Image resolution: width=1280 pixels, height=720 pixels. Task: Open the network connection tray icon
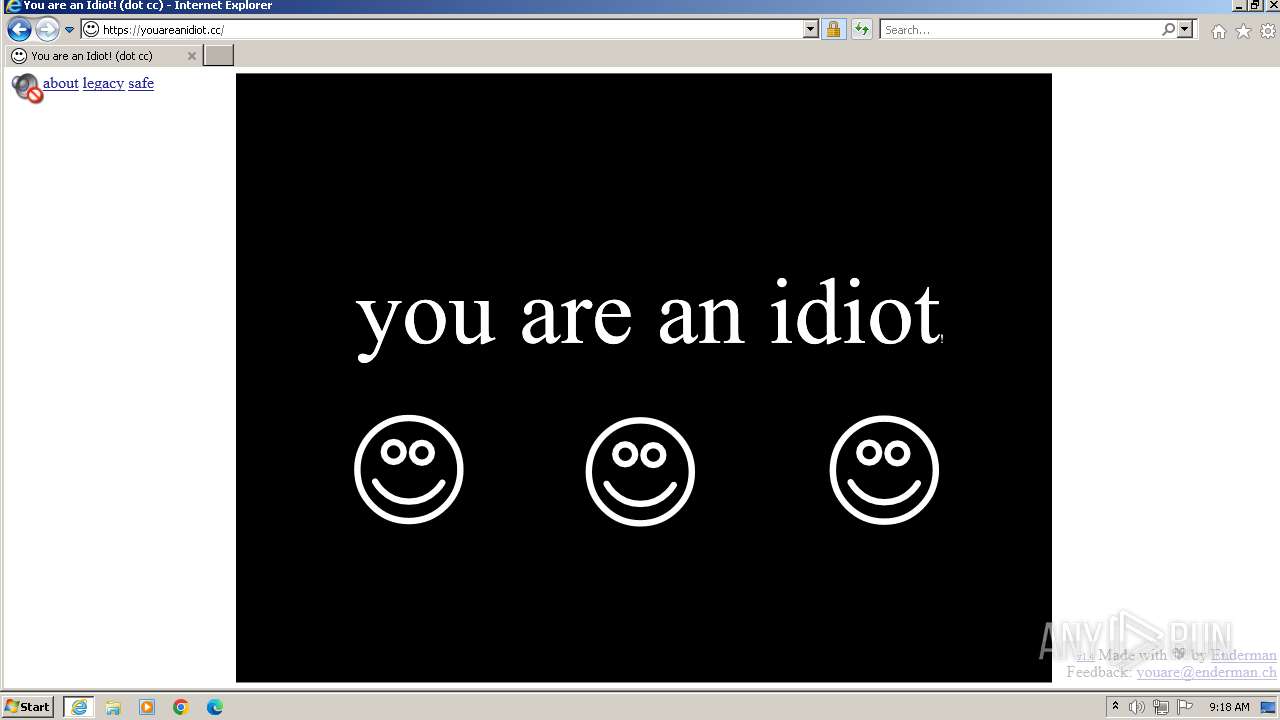click(x=1161, y=707)
